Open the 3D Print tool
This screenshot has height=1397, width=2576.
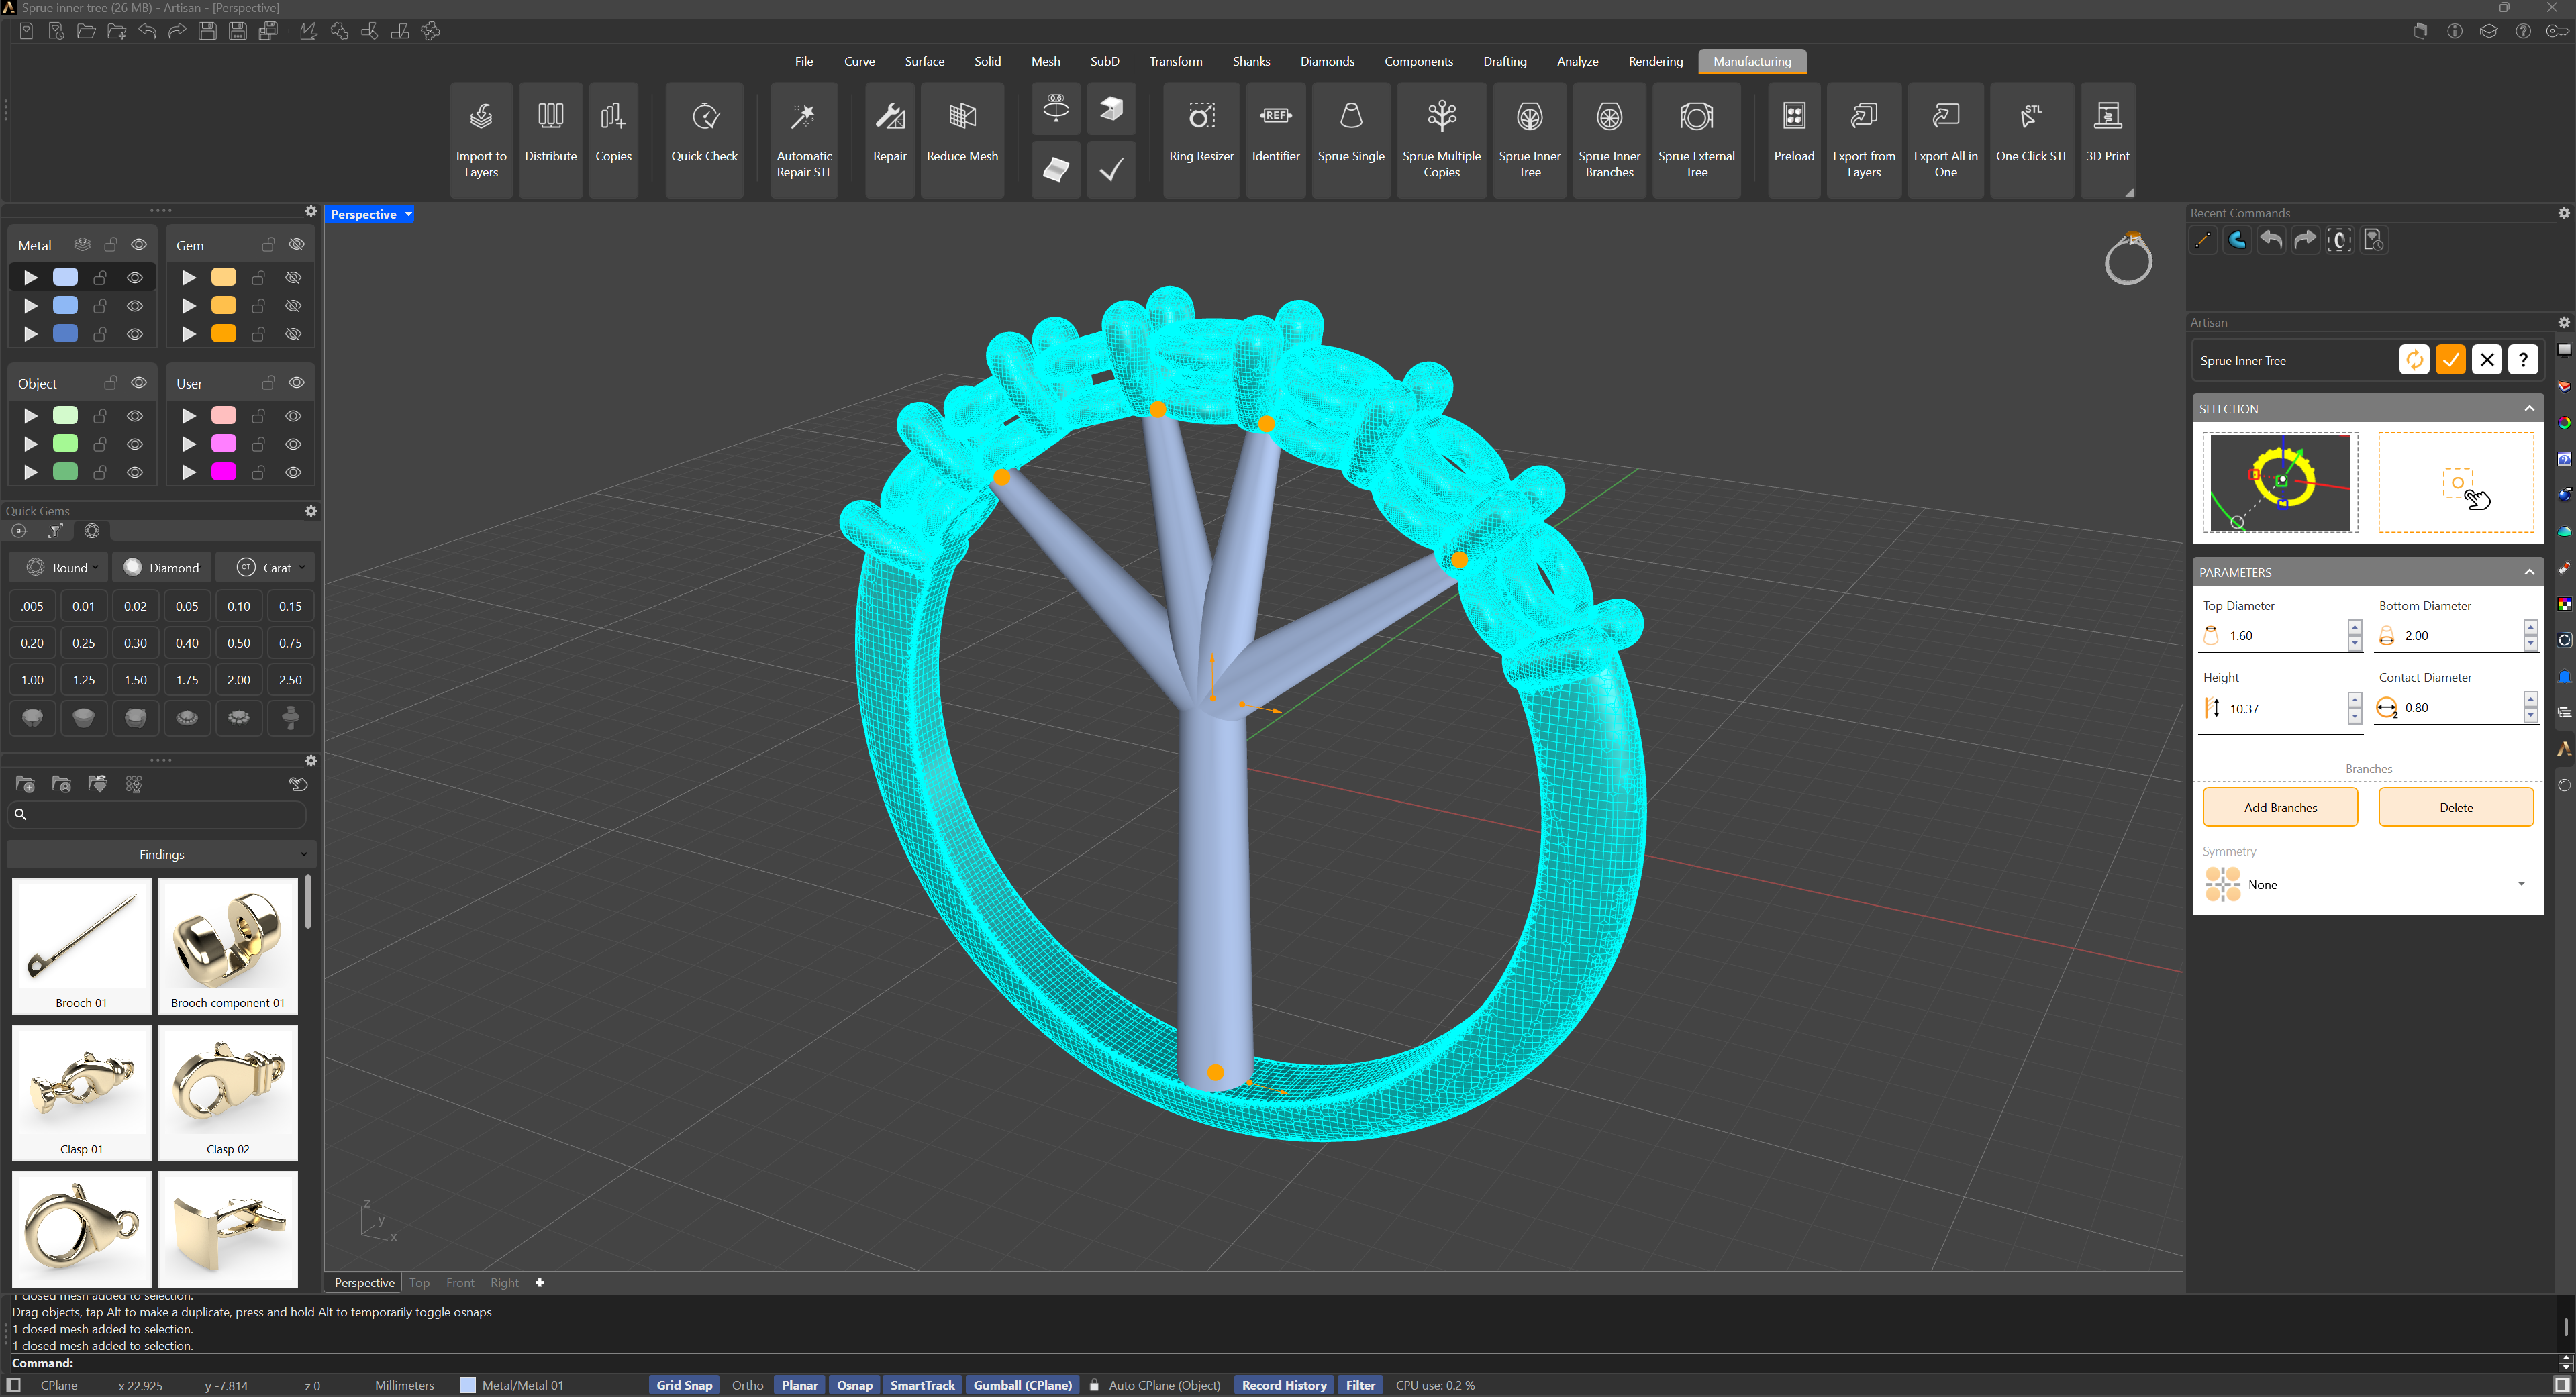tap(2107, 140)
